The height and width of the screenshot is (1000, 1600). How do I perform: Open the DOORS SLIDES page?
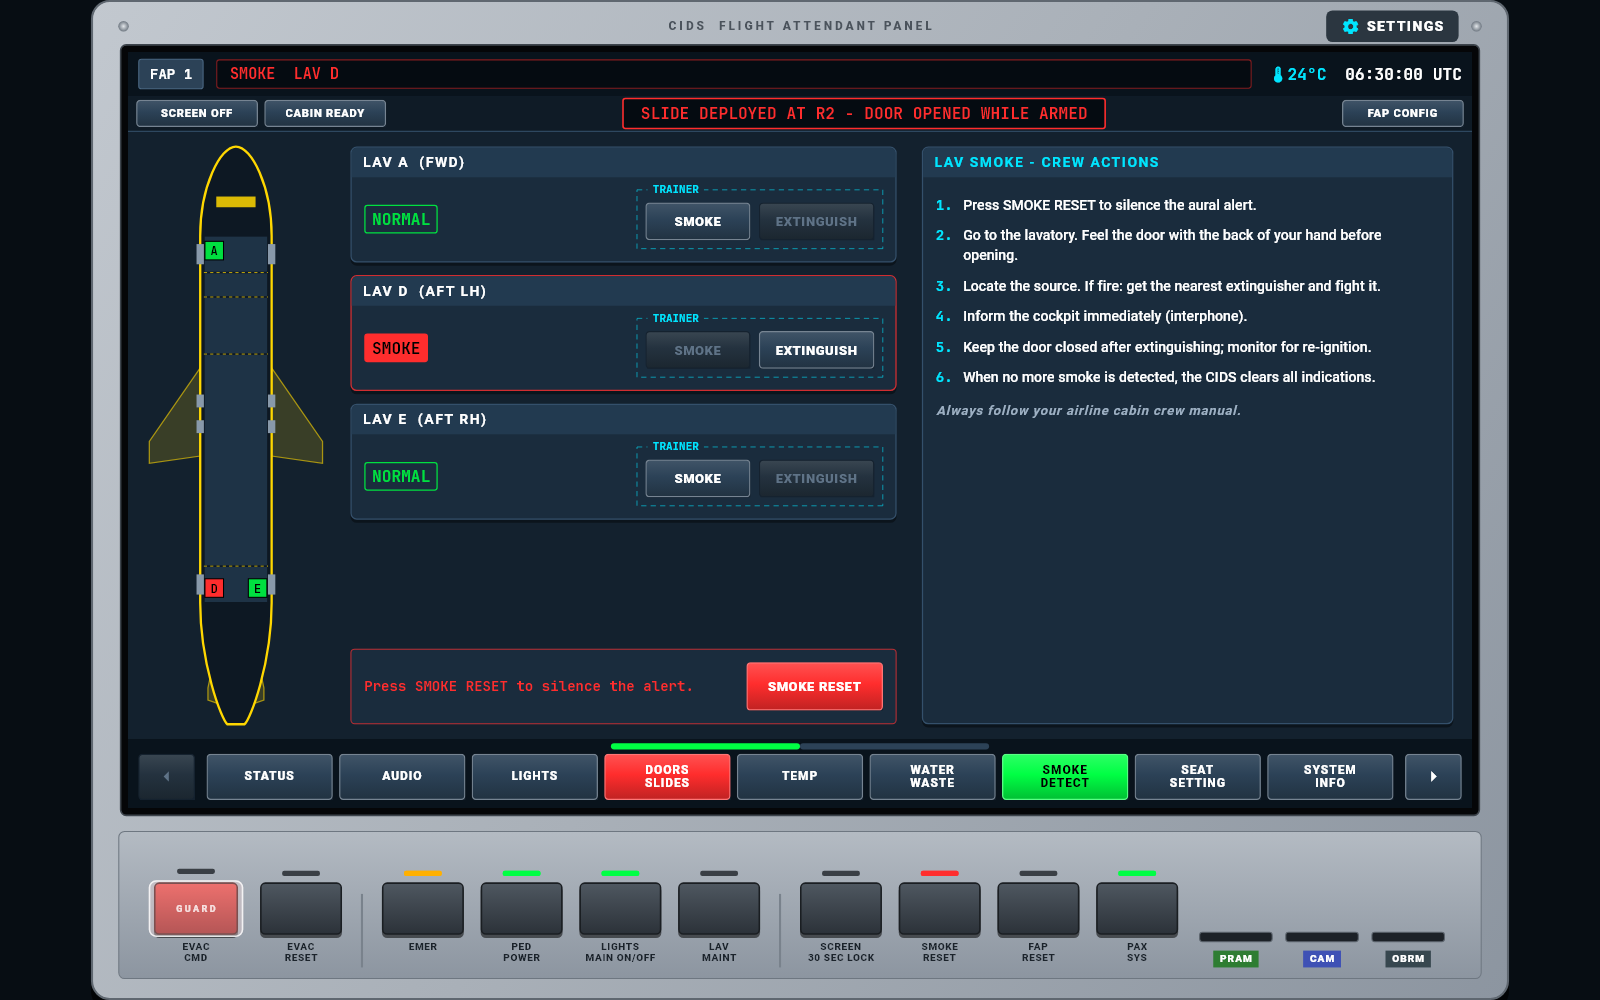(x=667, y=776)
